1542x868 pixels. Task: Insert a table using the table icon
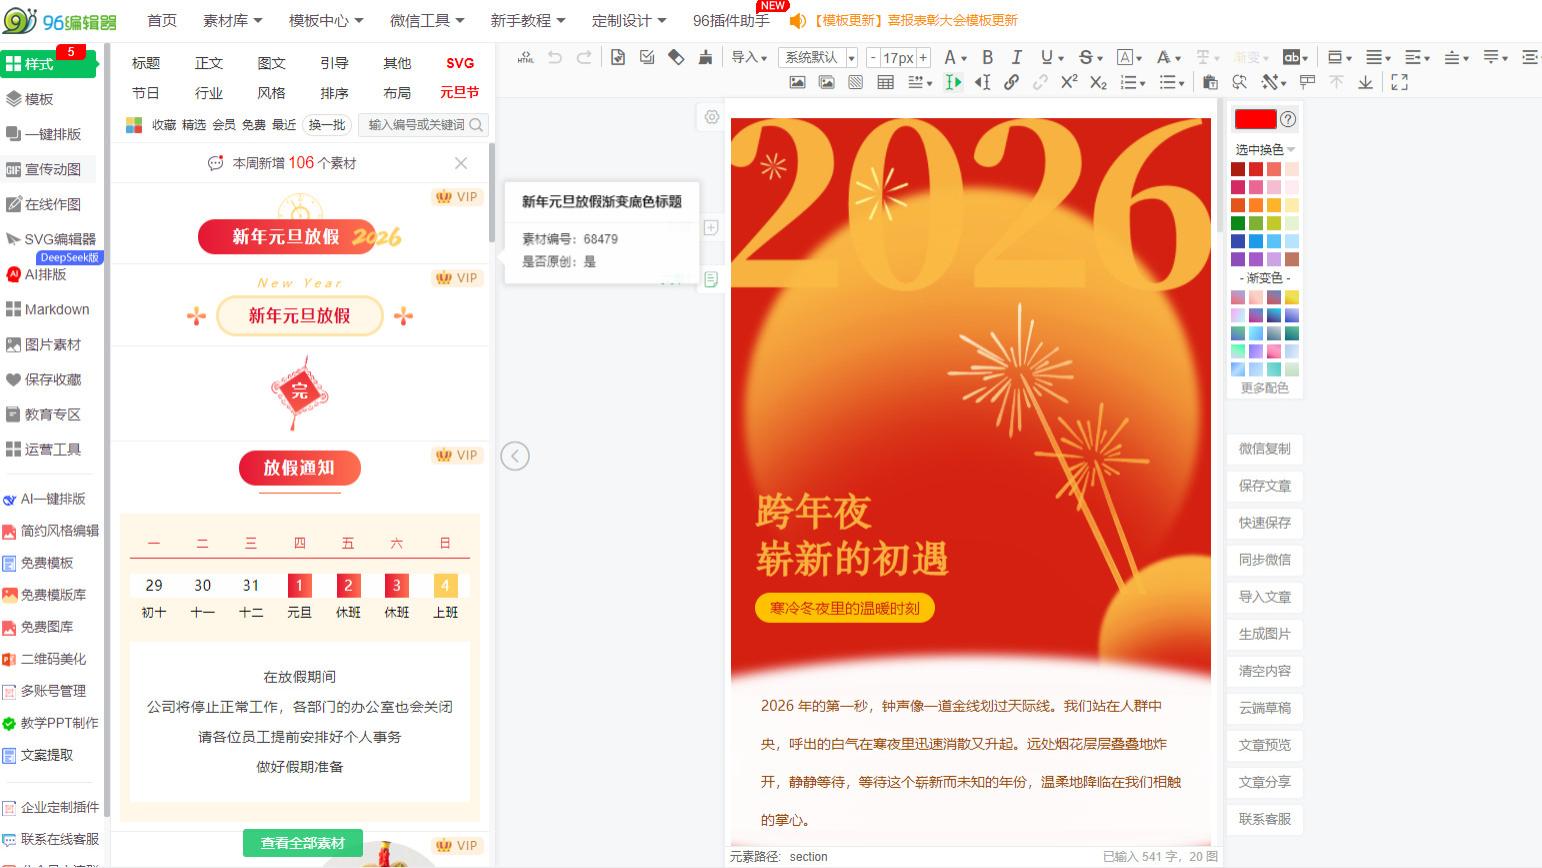coord(884,82)
